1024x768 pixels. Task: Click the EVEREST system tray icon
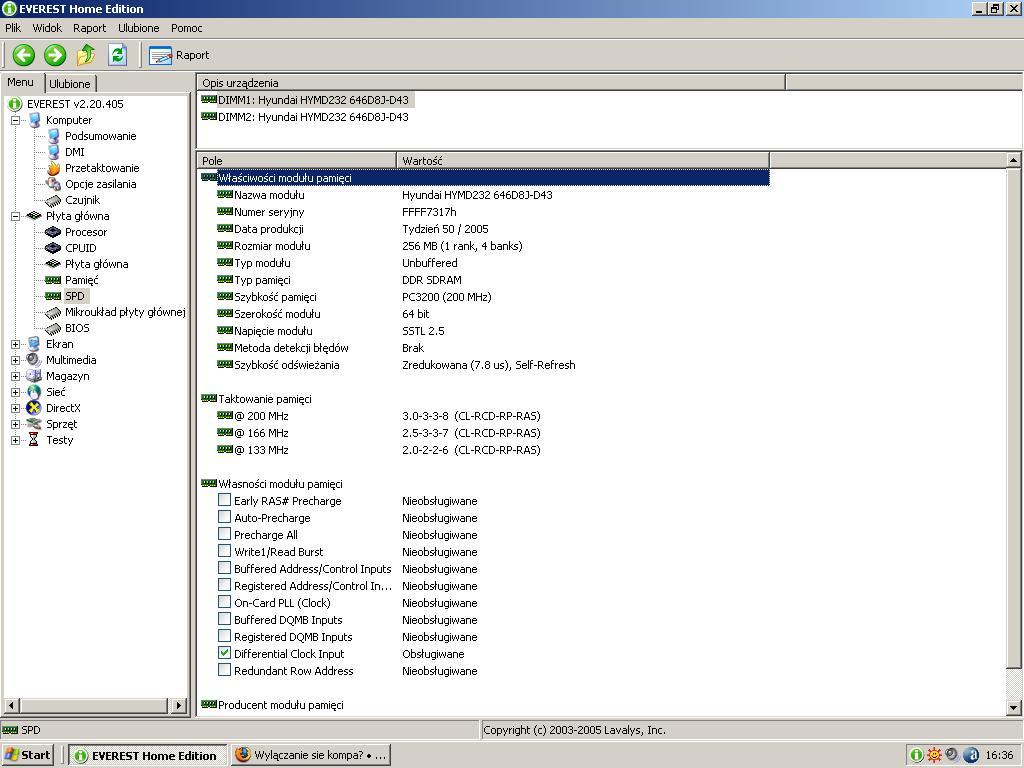coord(917,755)
